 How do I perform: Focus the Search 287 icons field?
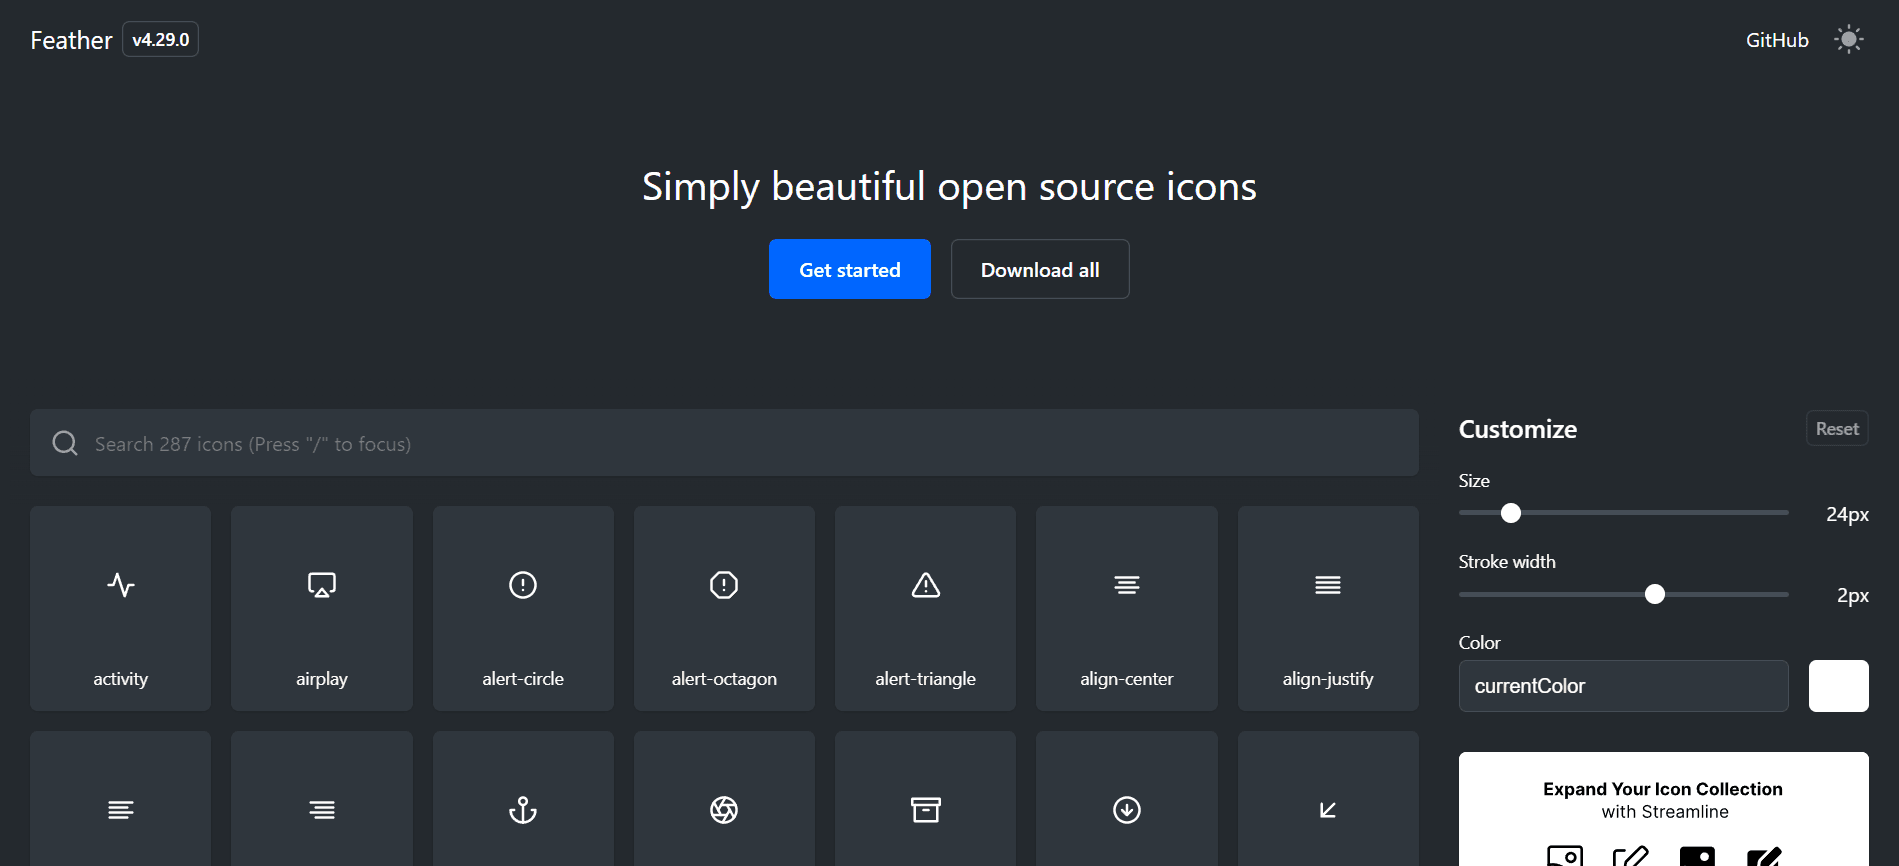724,443
